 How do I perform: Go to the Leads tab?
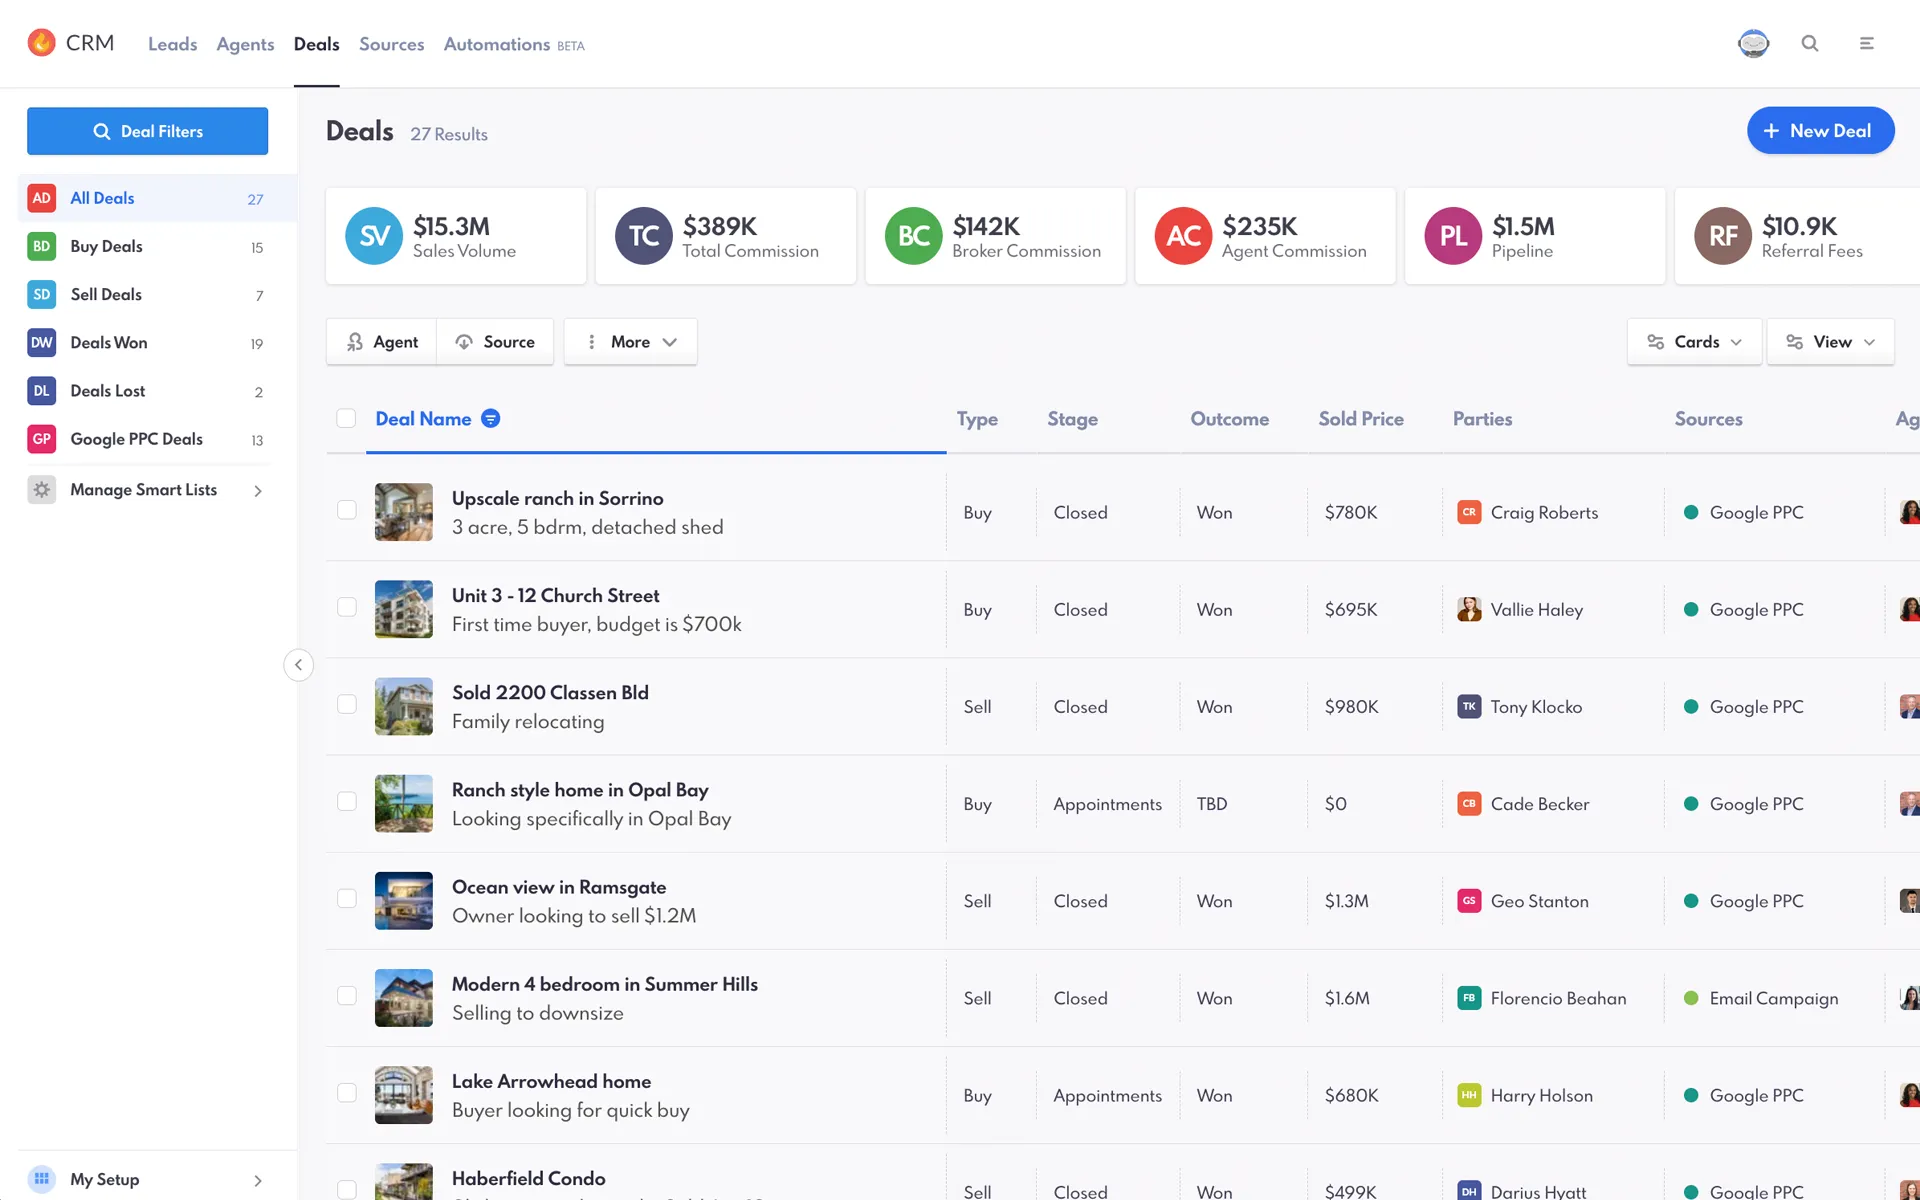point(172,44)
